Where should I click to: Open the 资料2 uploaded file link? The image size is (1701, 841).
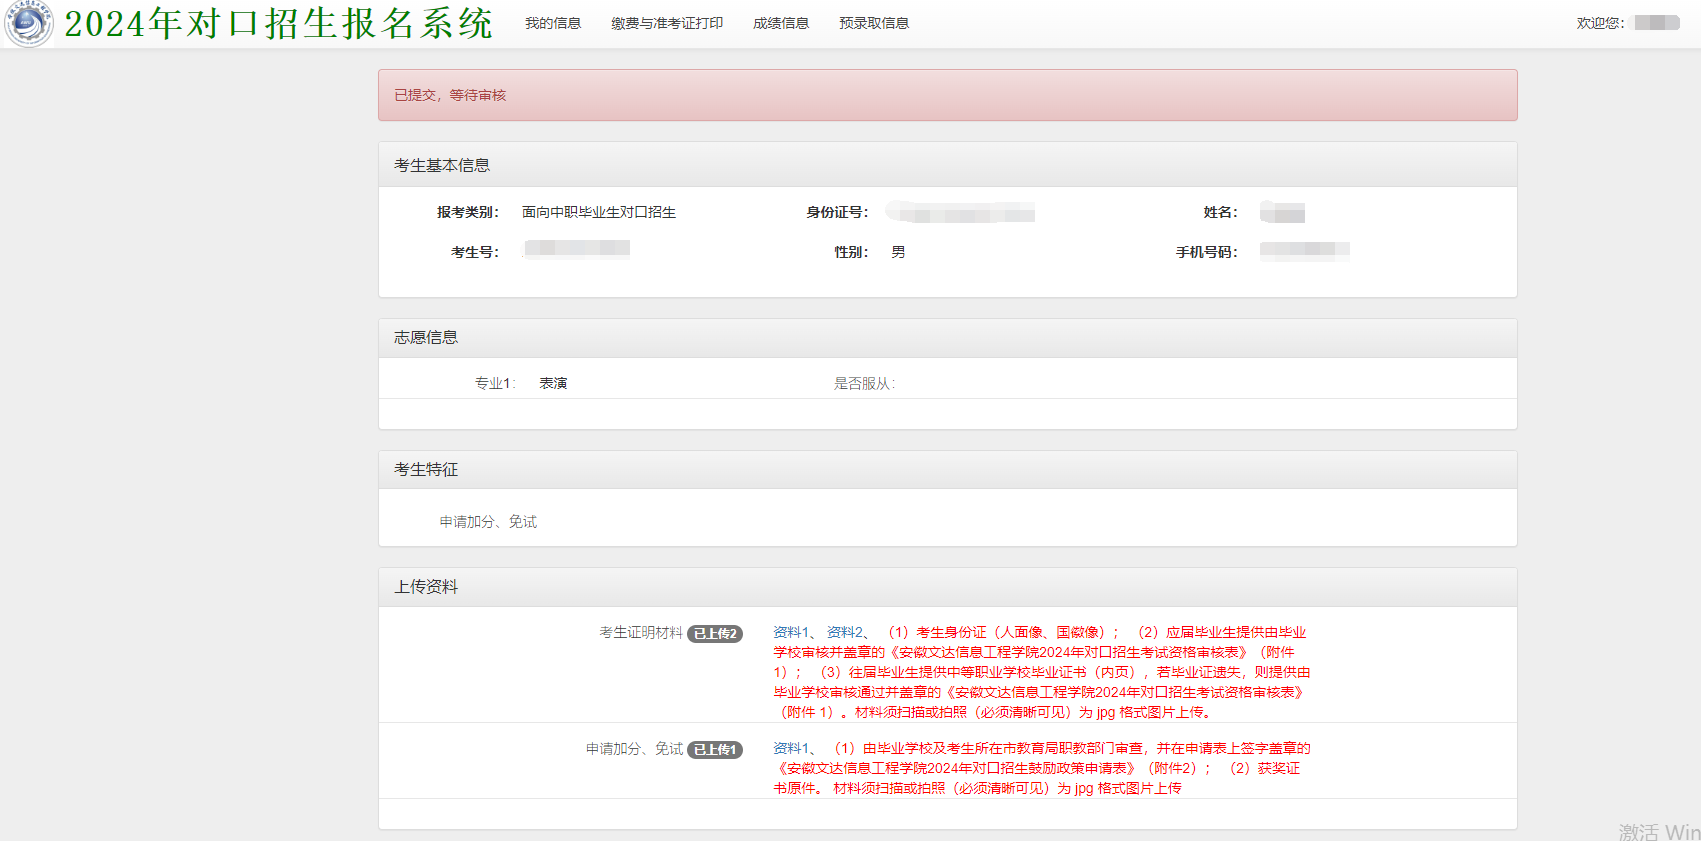(x=844, y=633)
